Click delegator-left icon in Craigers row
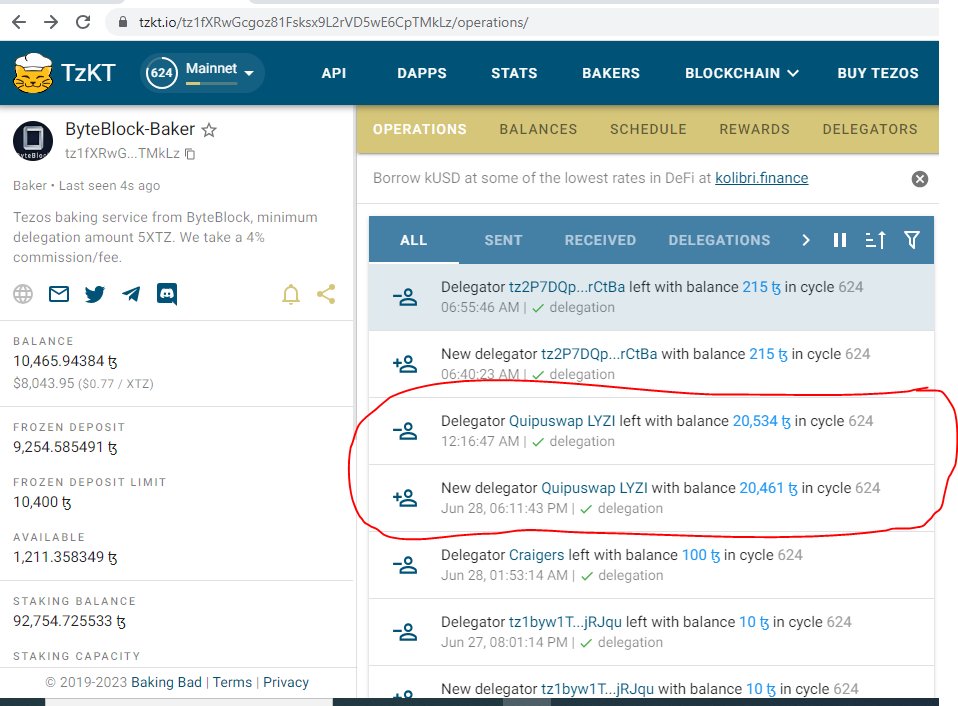This screenshot has width=958, height=706. click(x=404, y=566)
